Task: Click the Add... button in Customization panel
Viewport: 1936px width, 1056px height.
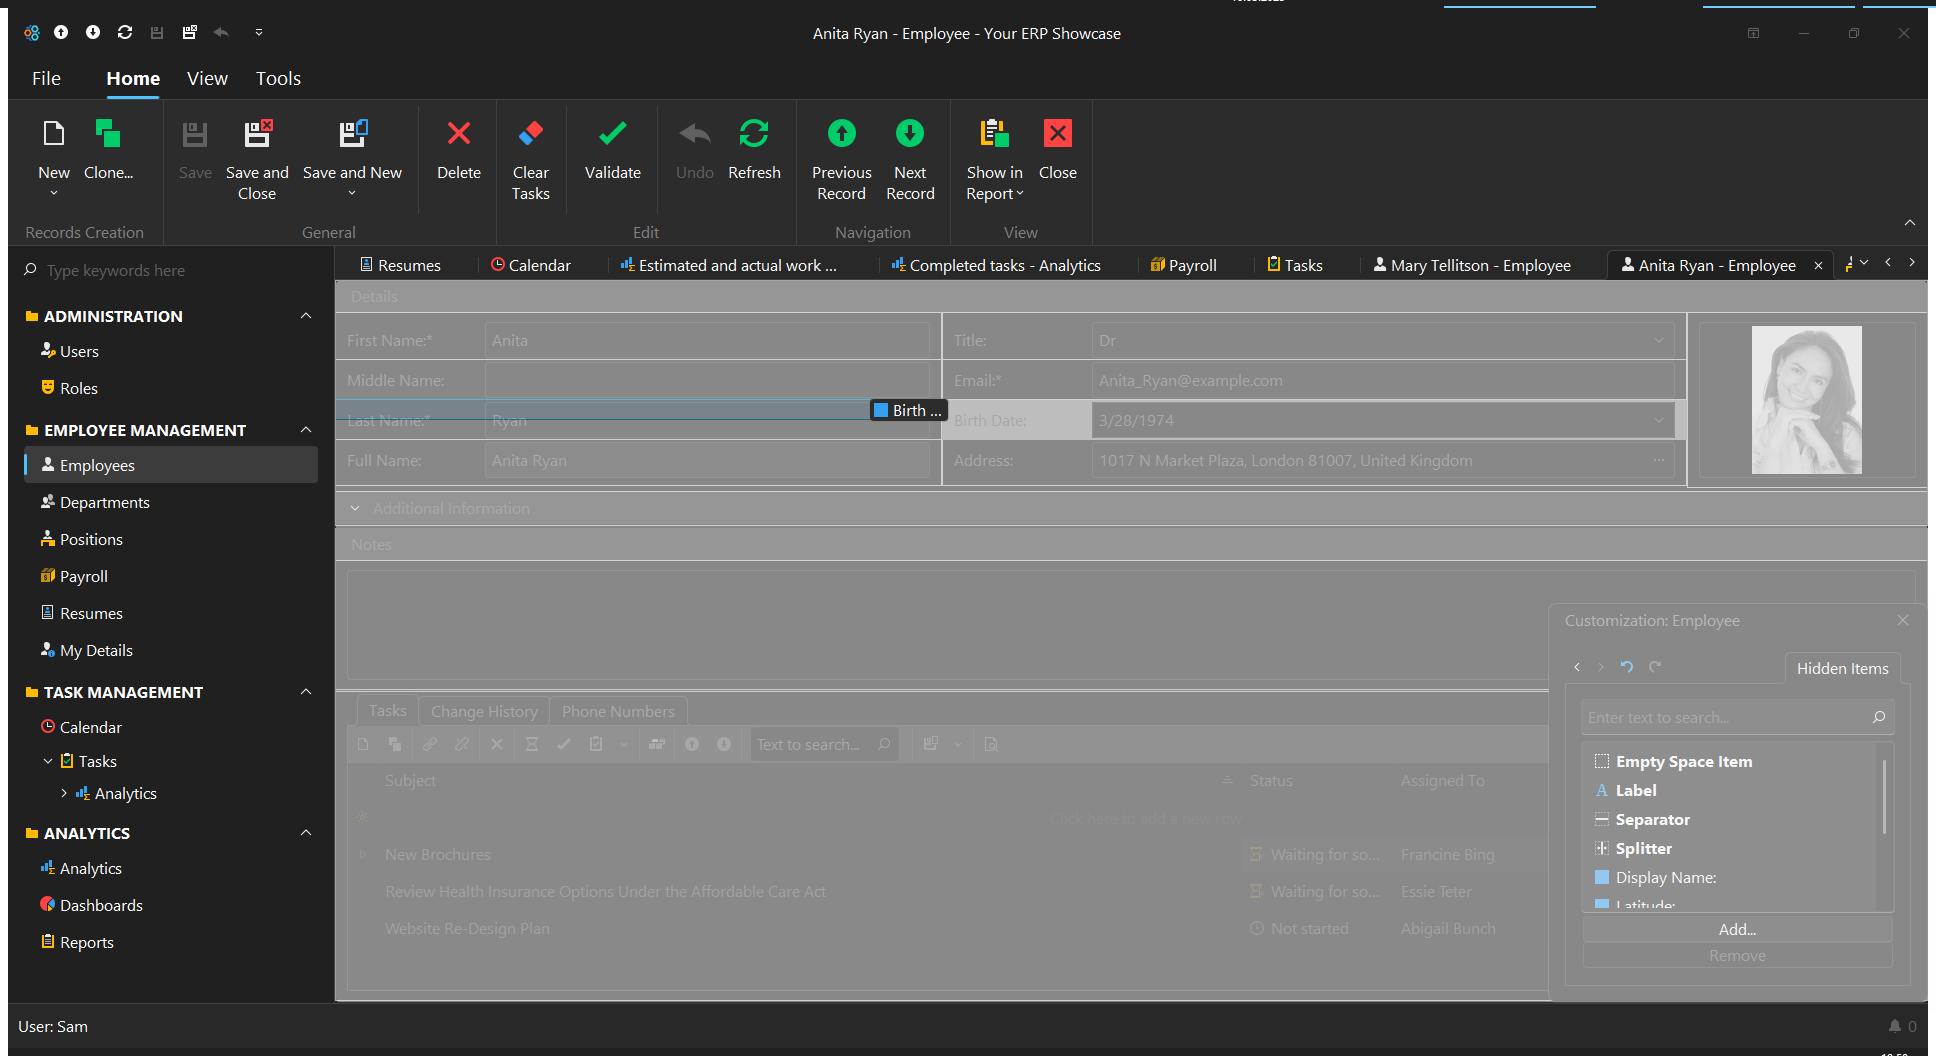Action: (1737, 929)
